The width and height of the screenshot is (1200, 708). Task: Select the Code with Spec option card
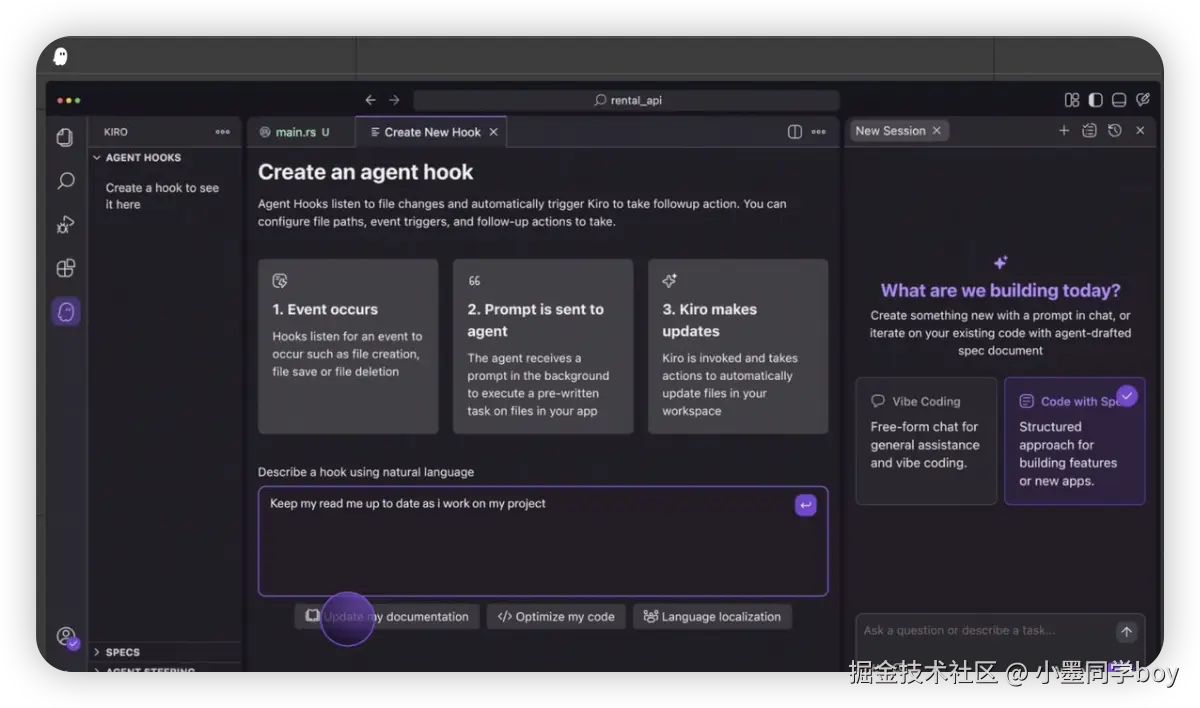[1075, 440]
